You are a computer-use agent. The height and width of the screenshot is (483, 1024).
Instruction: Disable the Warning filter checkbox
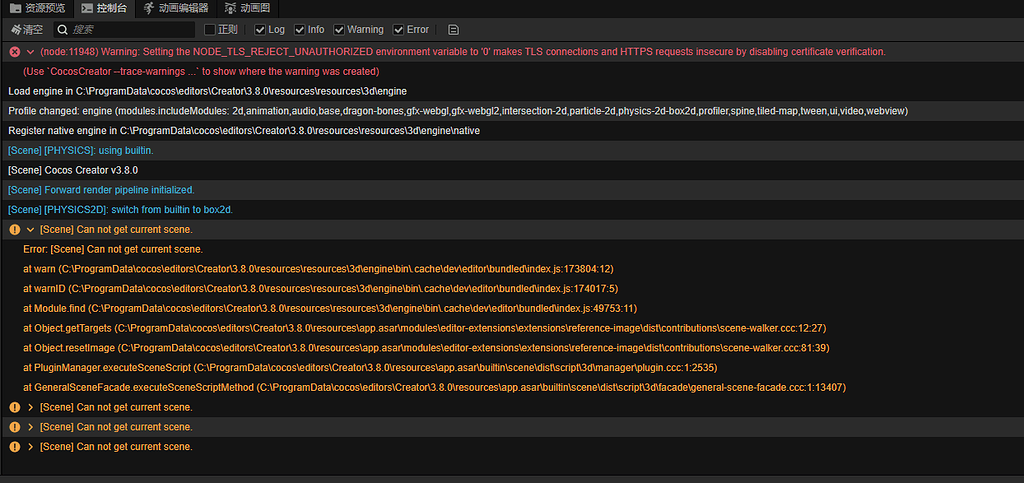point(339,30)
